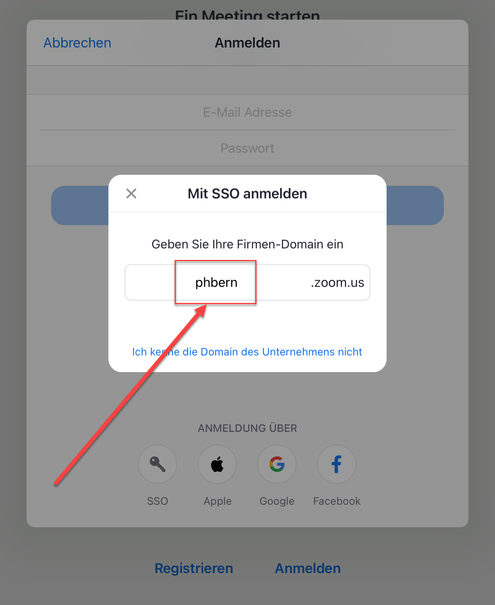Tap Abbrechen to cancel sign-in
This screenshot has width=495, height=605.
[x=77, y=43]
